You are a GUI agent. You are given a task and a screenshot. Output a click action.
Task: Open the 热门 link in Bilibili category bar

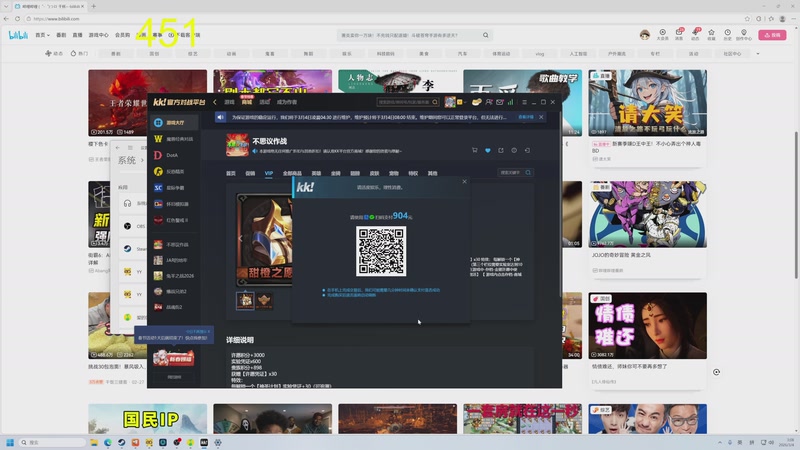pyautogui.click(x=79, y=54)
